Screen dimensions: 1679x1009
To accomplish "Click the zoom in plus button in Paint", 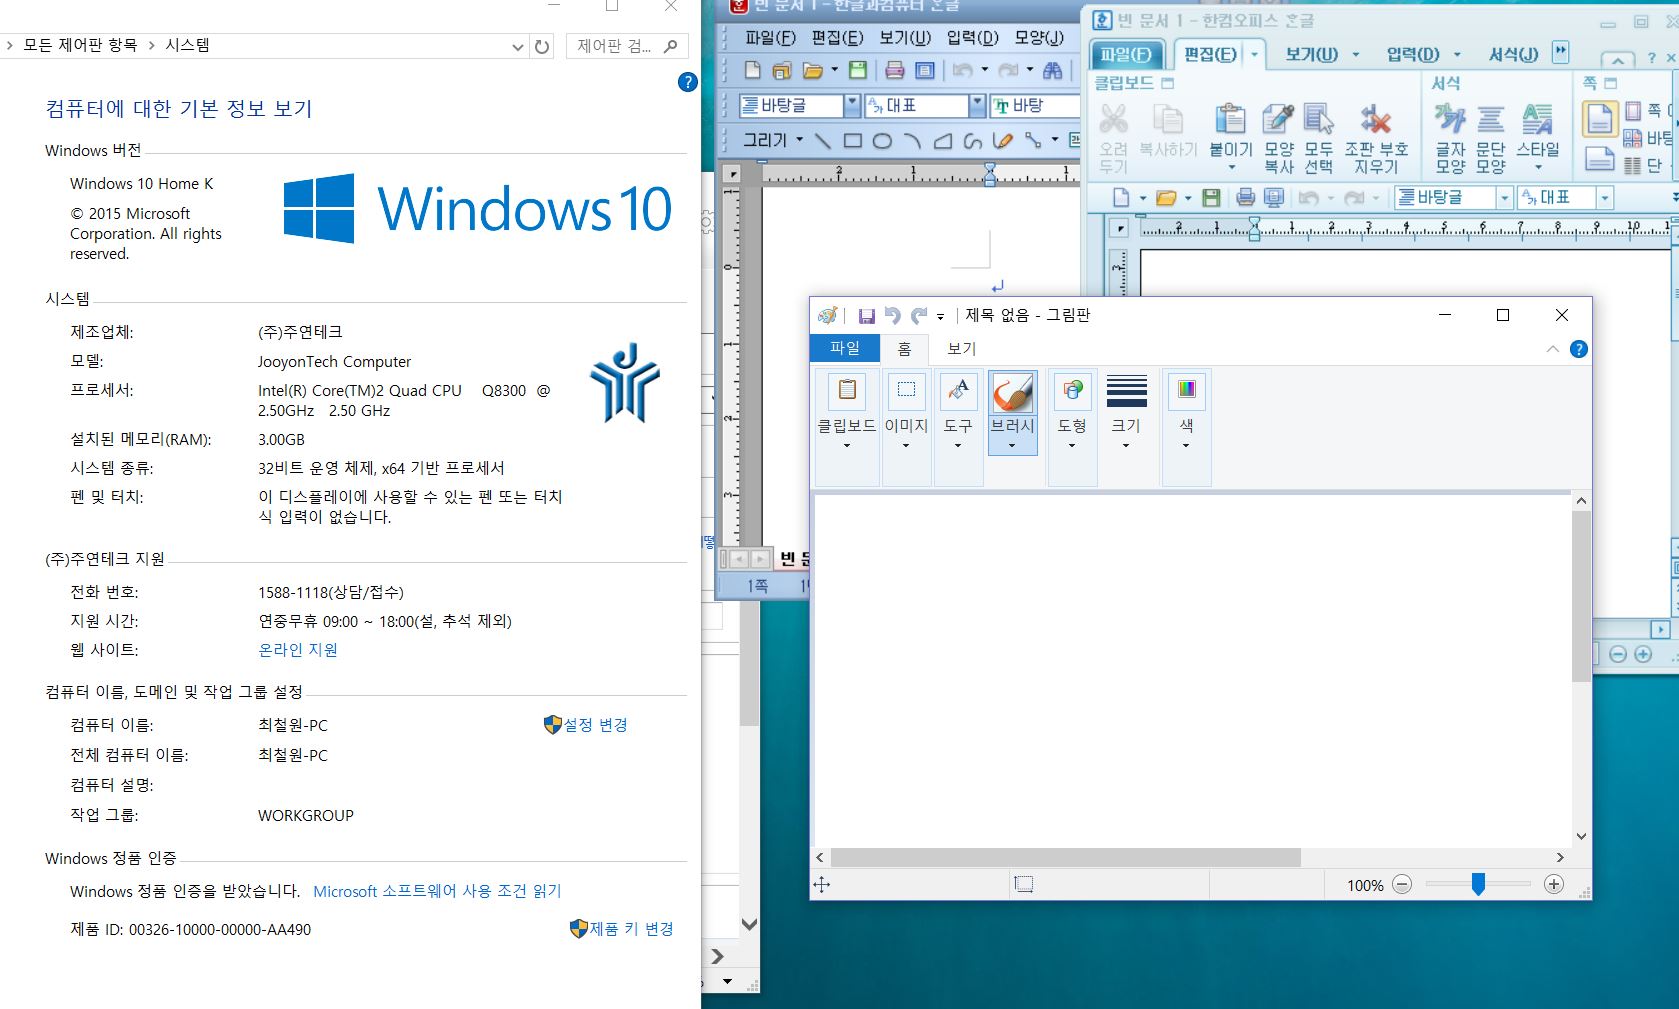I will [x=1553, y=884].
